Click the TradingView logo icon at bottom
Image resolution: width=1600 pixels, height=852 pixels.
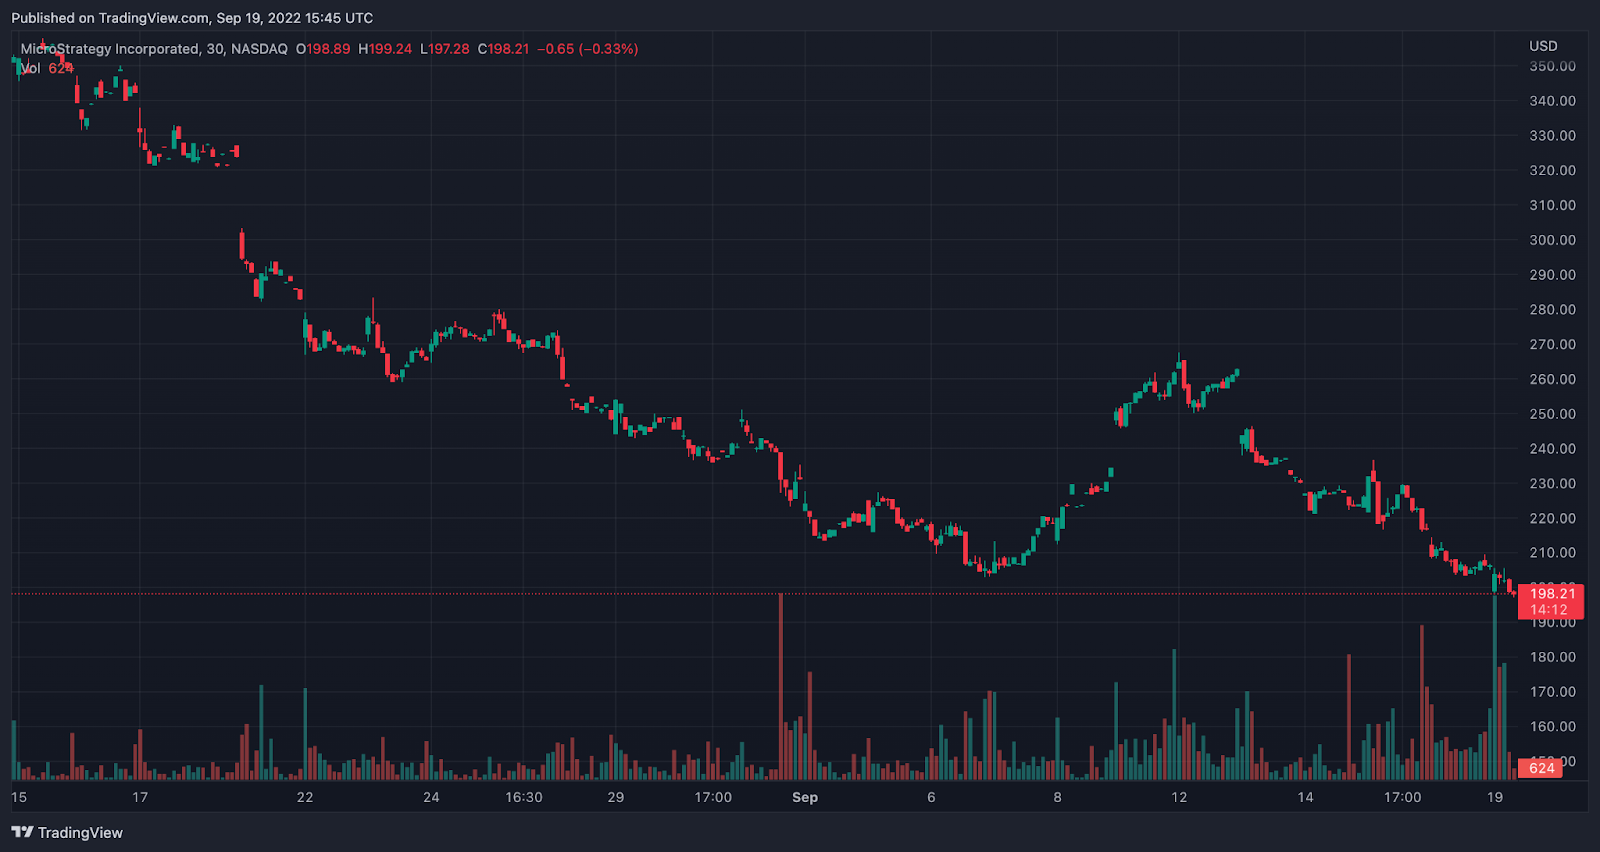[x=22, y=832]
